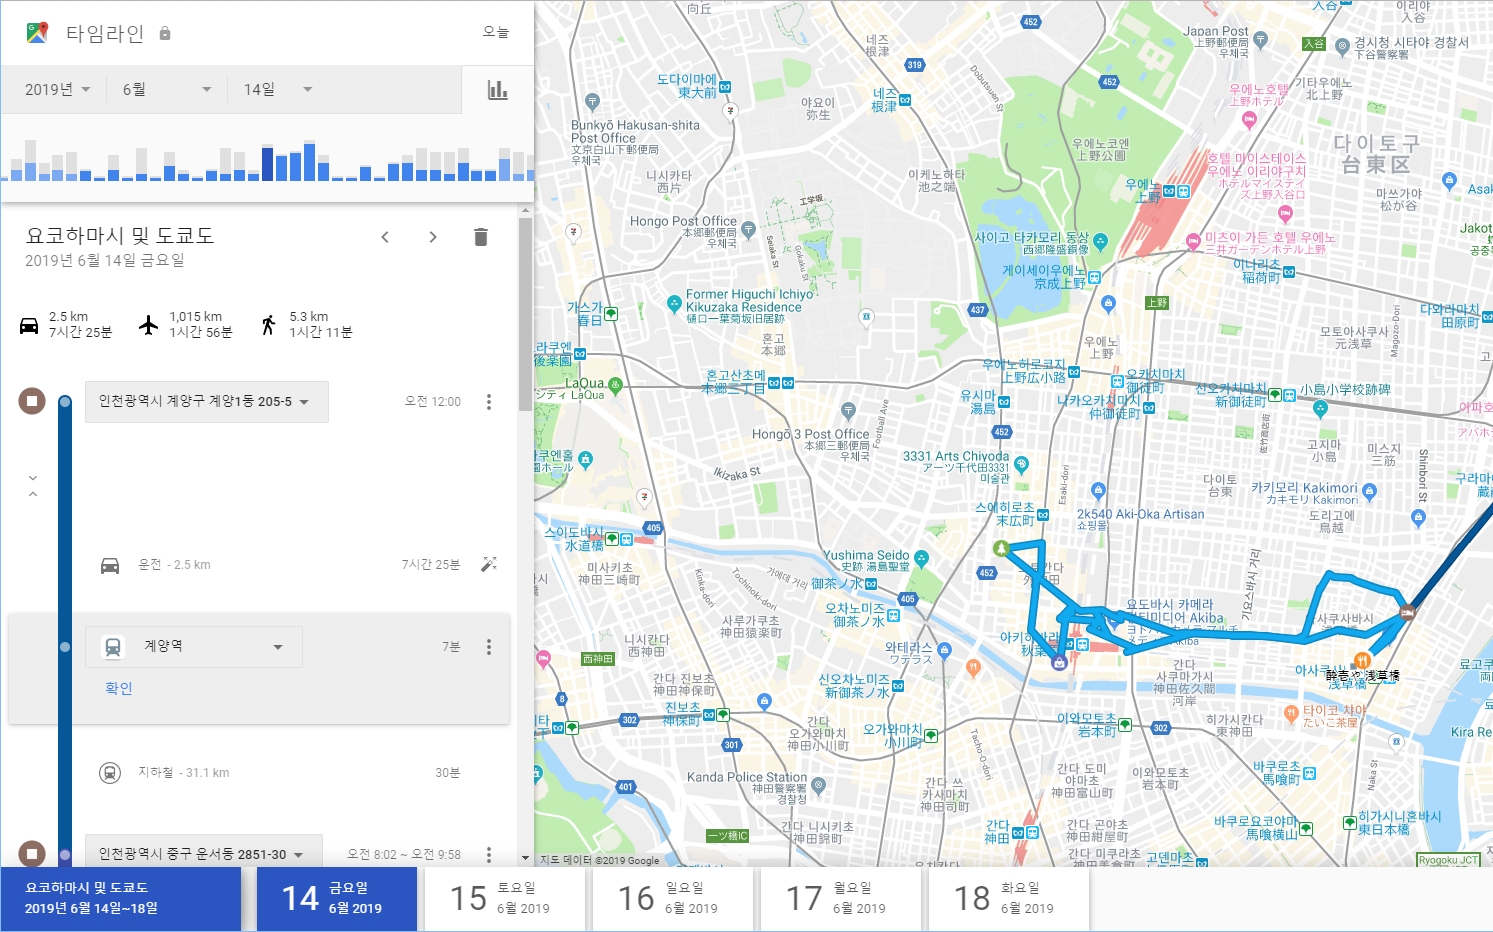
Task: Click the 오늘 today button
Action: point(496,33)
